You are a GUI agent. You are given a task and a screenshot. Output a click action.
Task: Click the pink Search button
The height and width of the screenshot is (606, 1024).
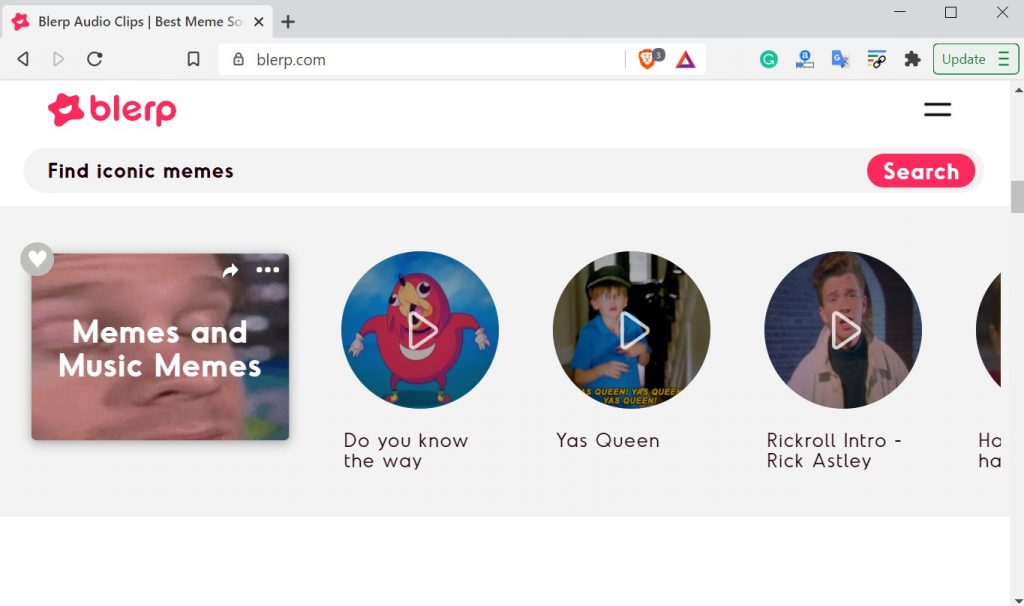pyautogui.click(x=921, y=171)
